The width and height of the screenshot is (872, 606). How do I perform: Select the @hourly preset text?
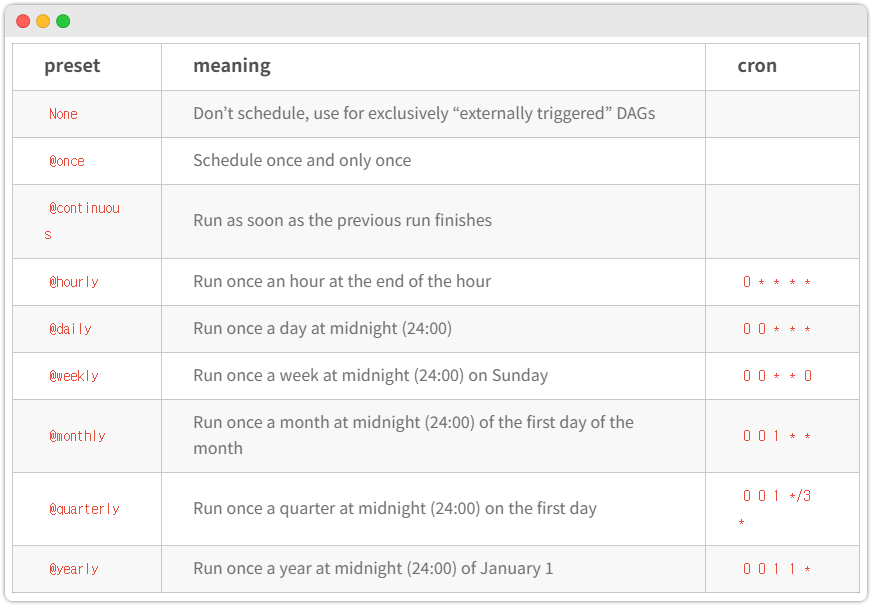tap(74, 282)
